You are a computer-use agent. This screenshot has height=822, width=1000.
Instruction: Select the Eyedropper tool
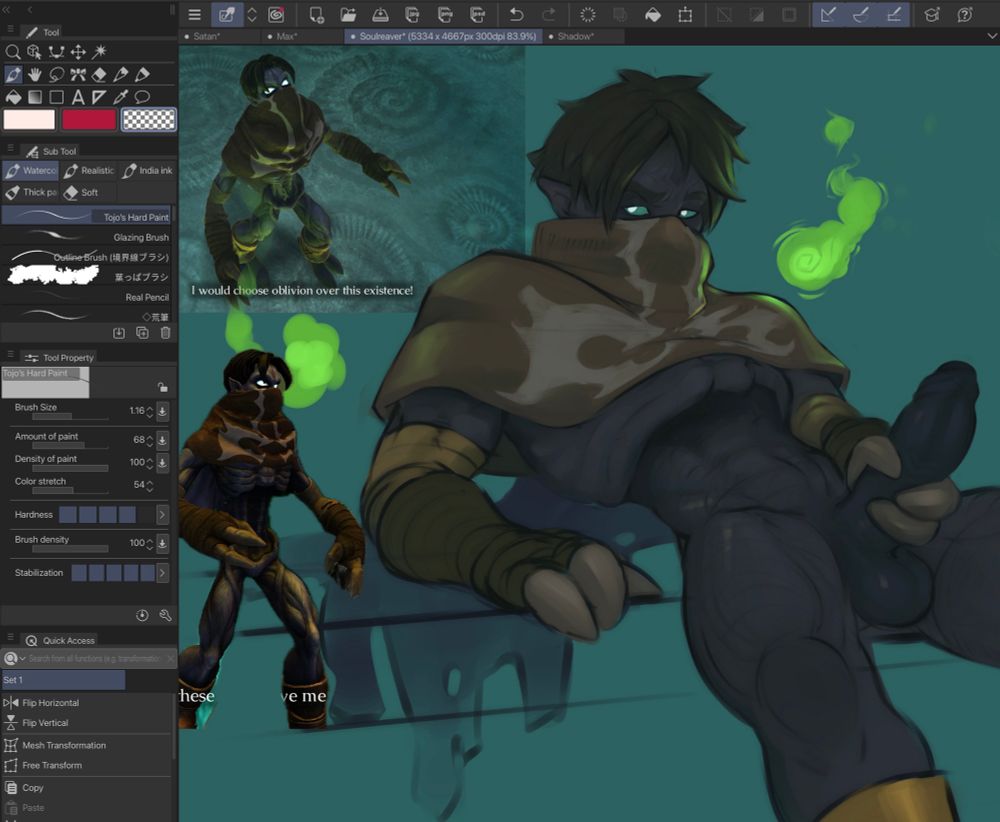[121, 97]
